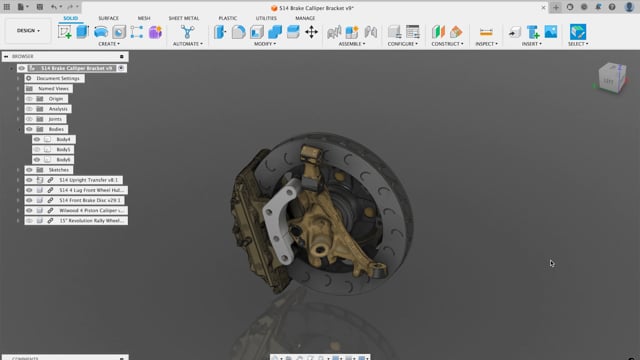Pick the Rectangular Pattern tool

[x=137, y=32]
